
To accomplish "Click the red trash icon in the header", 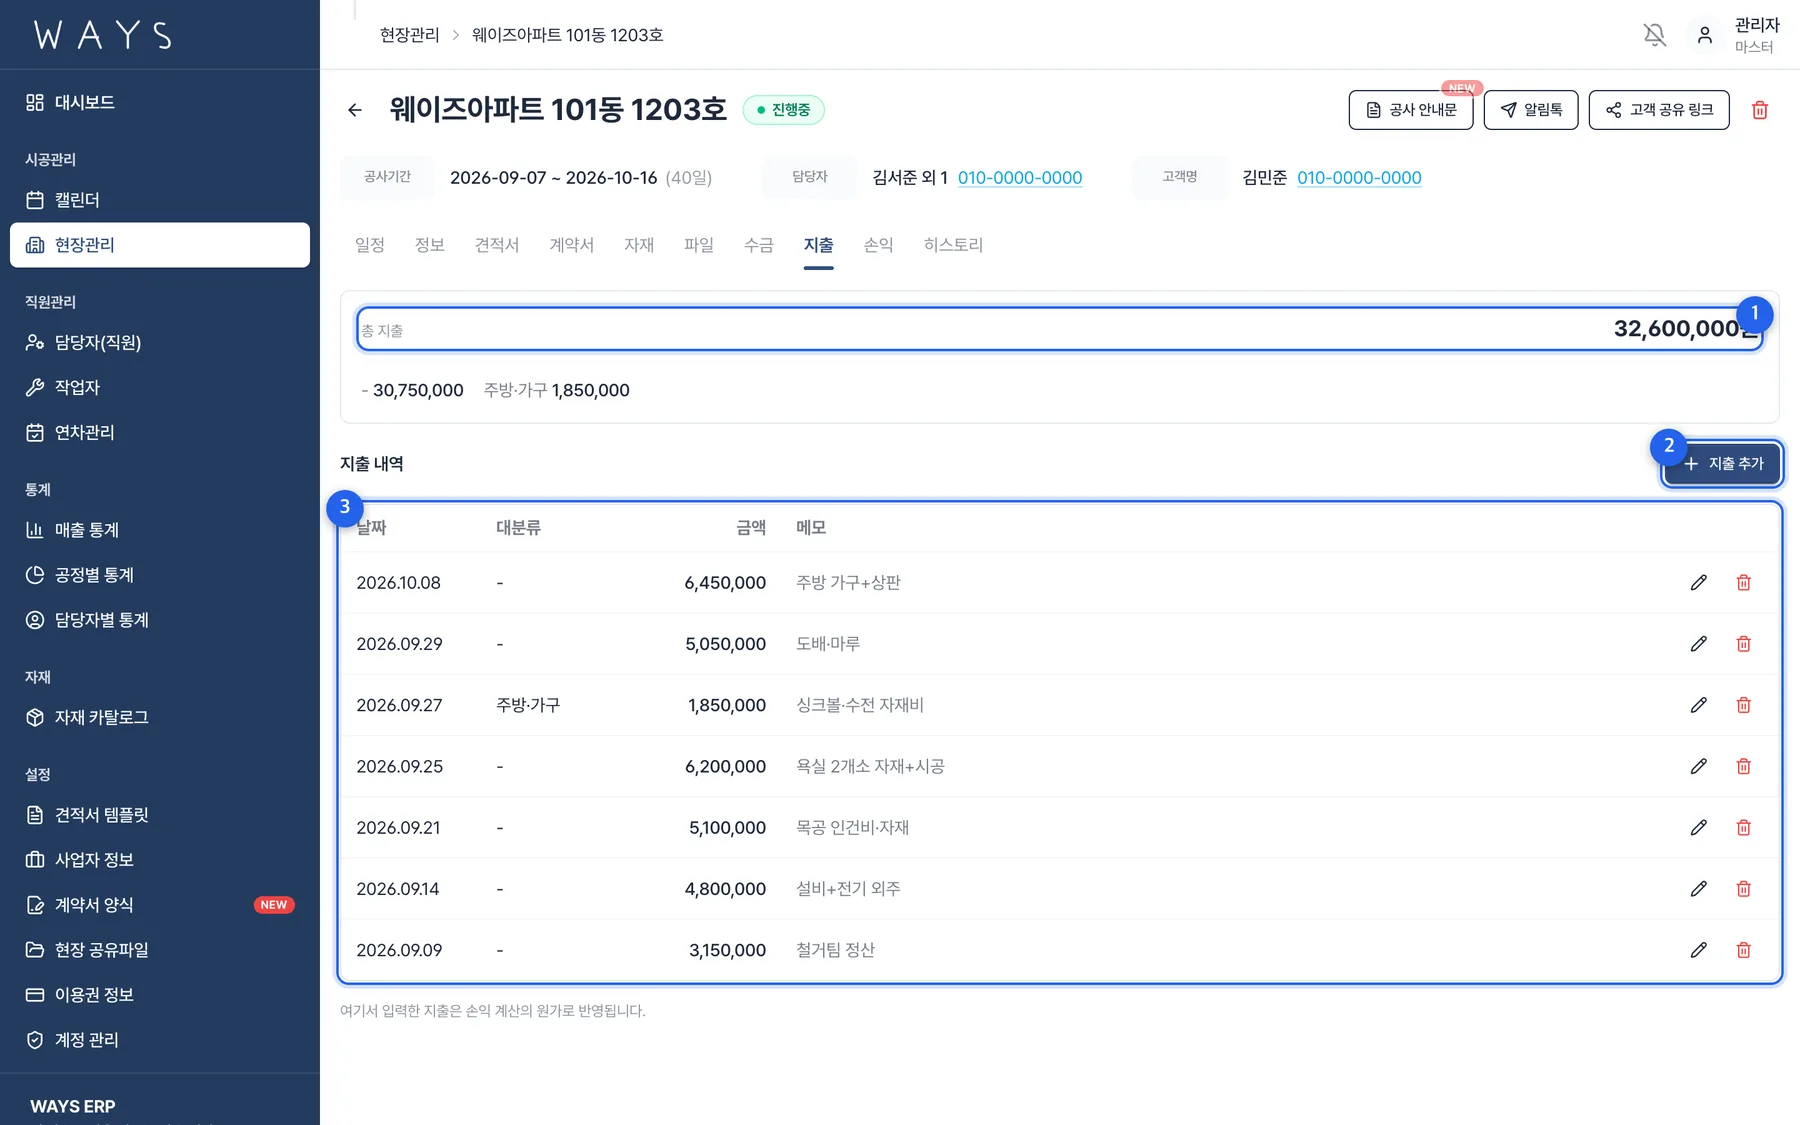I will (1760, 110).
